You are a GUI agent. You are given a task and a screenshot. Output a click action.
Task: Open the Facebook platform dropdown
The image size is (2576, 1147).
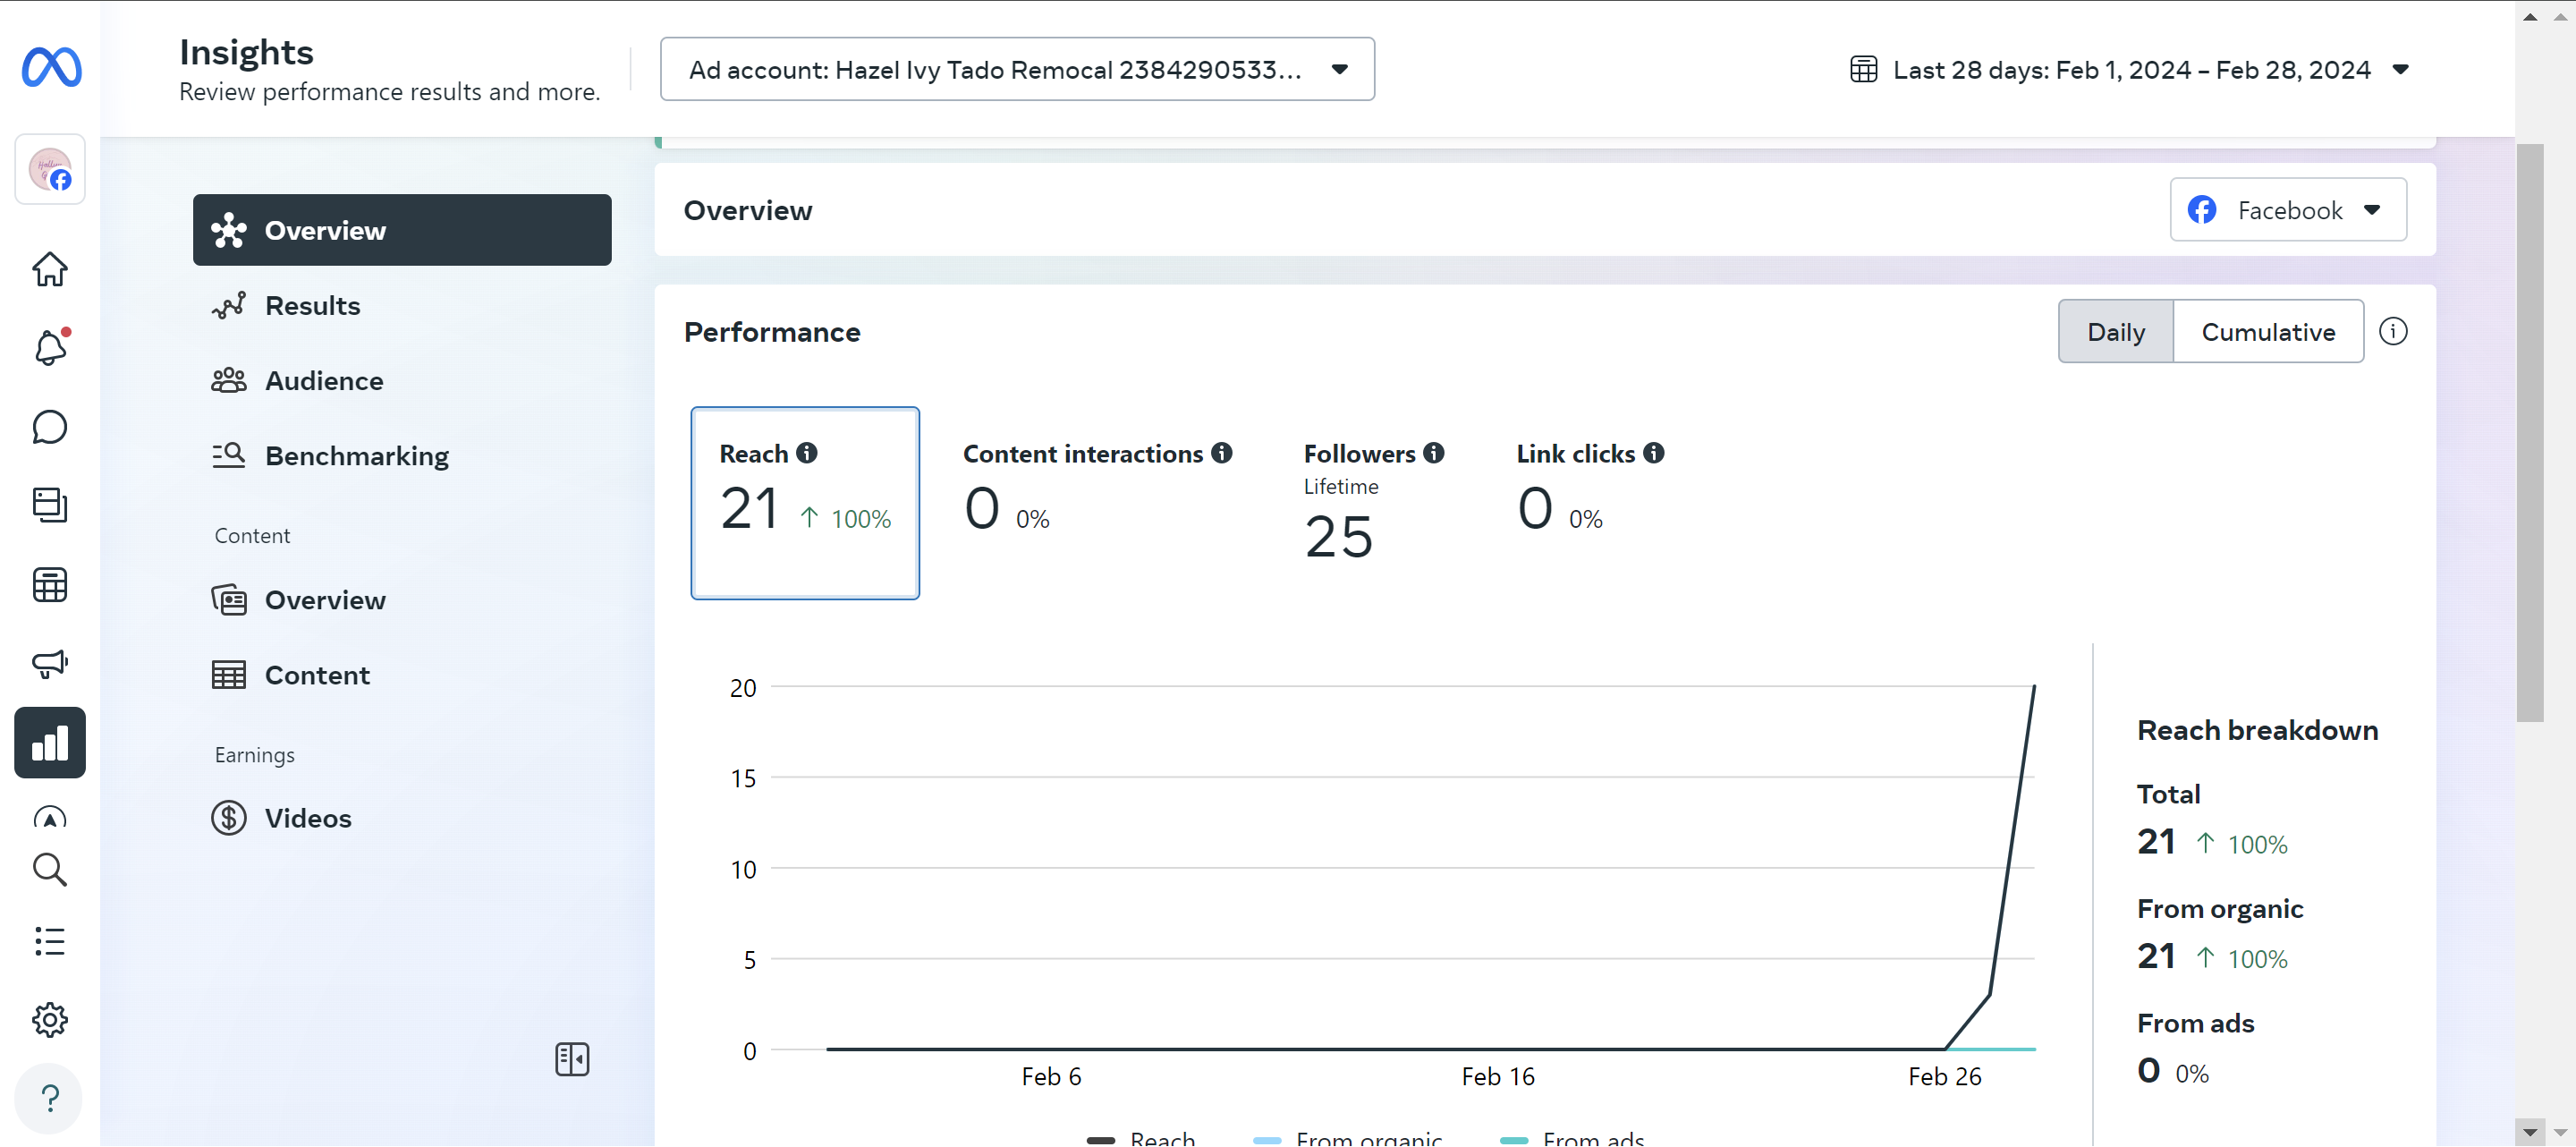point(2287,210)
